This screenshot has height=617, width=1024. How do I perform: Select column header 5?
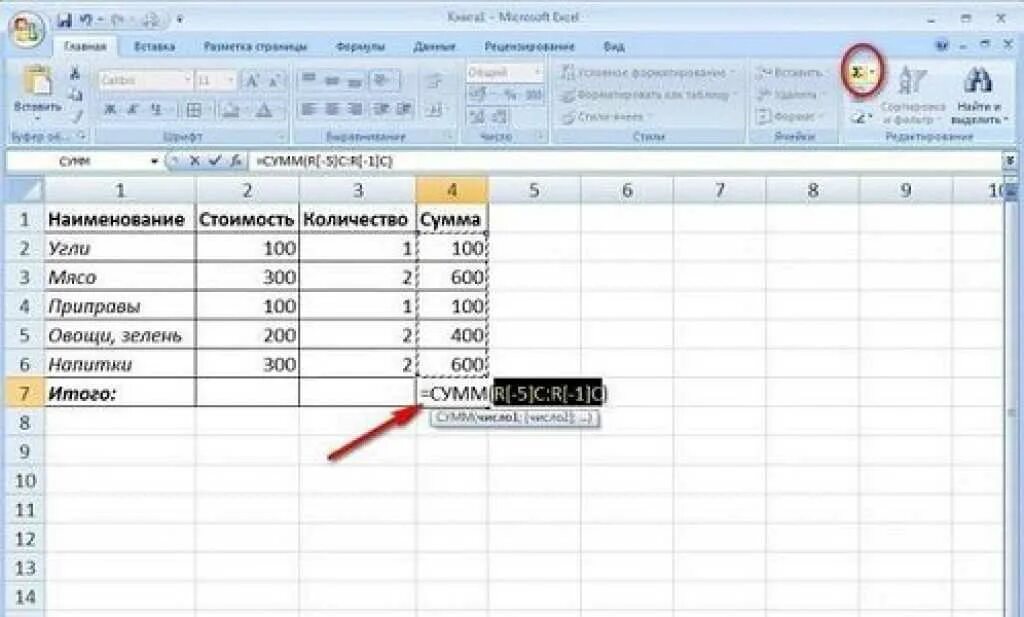534,190
